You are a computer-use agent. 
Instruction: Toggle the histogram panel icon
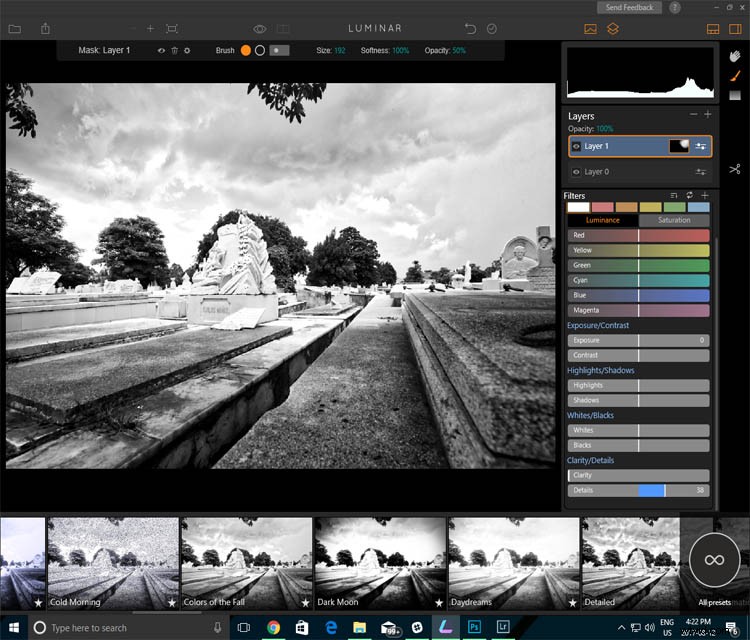click(x=590, y=29)
